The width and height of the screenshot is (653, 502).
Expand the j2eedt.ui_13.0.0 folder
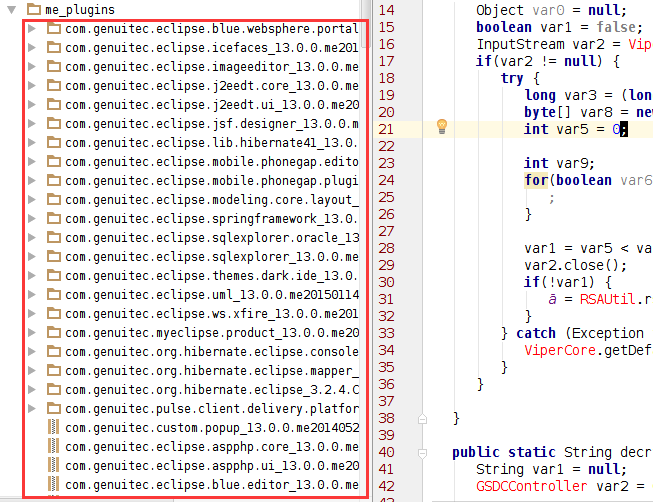[32, 105]
